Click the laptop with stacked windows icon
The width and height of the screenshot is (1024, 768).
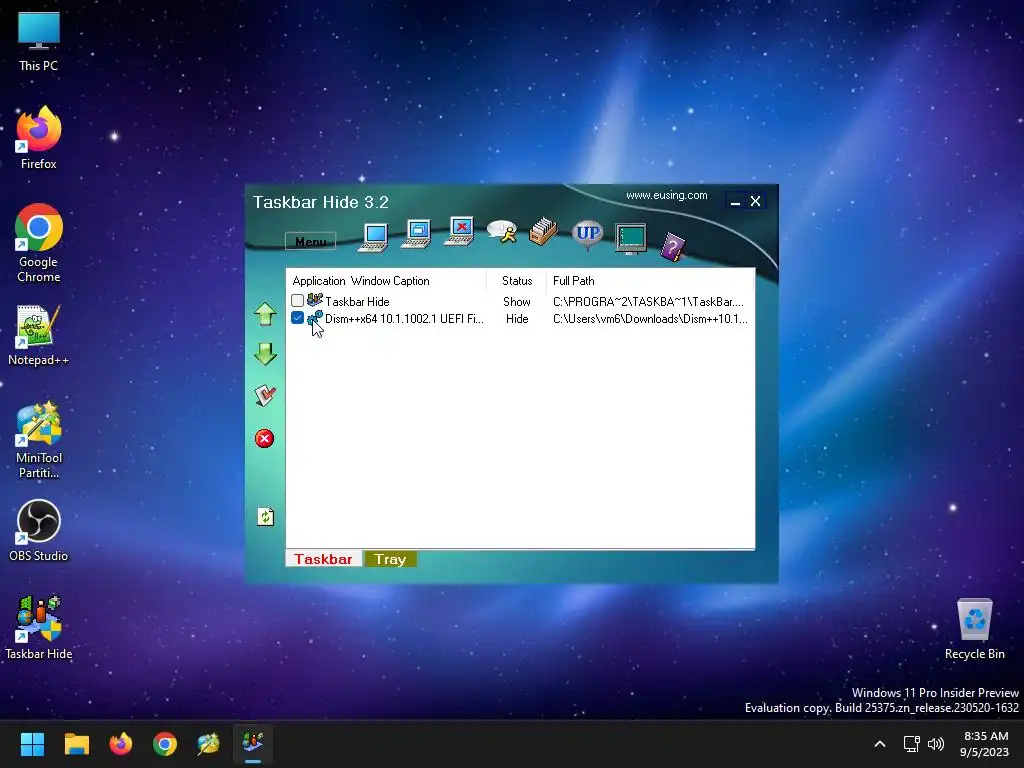pyautogui.click(x=417, y=234)
